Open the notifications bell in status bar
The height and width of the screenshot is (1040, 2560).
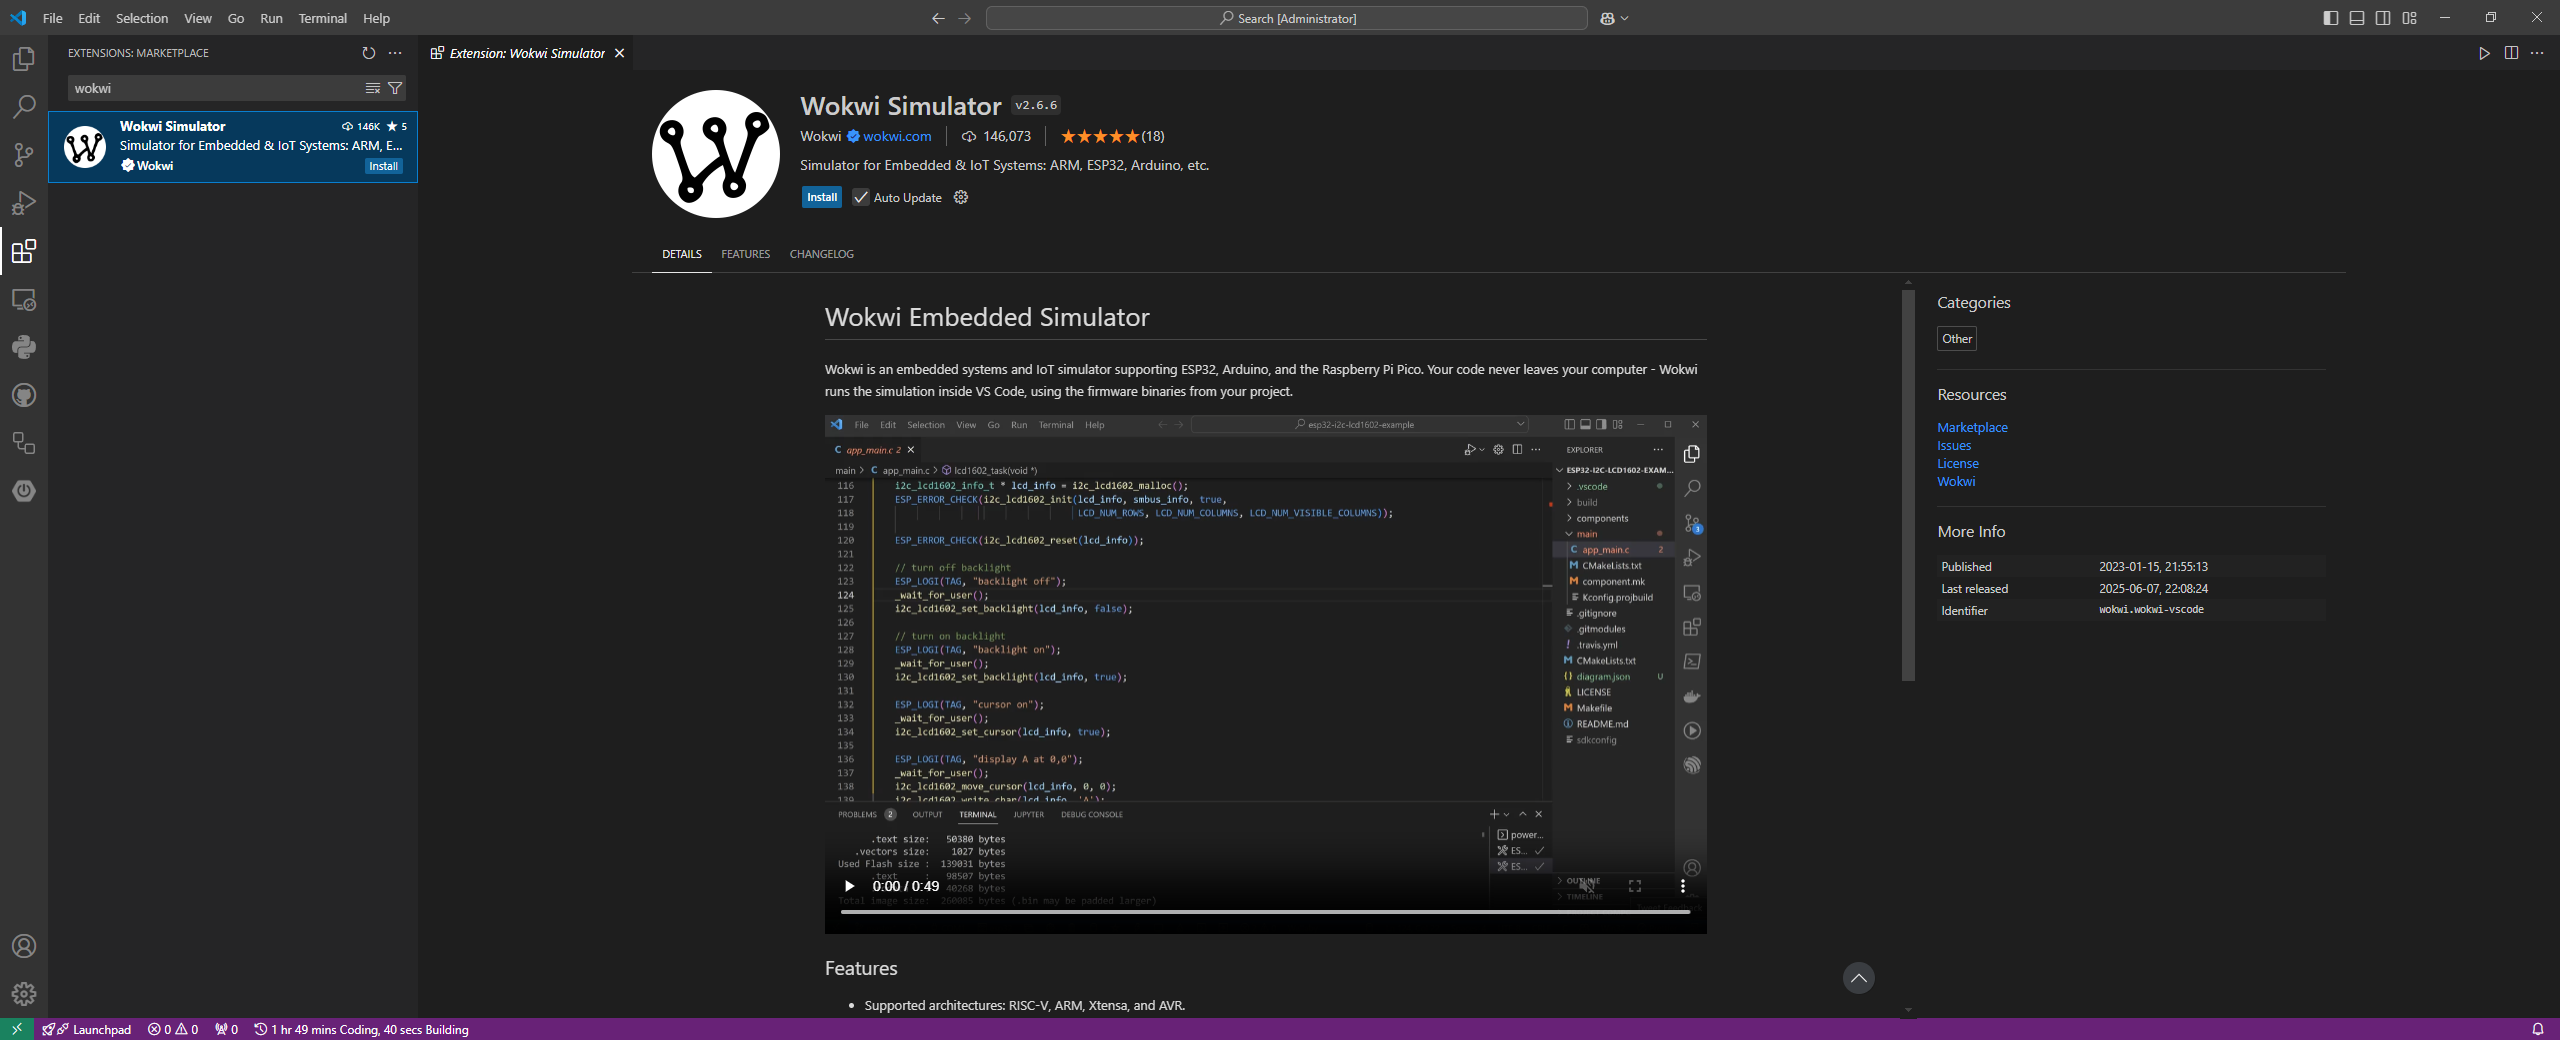[2538, 1029]
